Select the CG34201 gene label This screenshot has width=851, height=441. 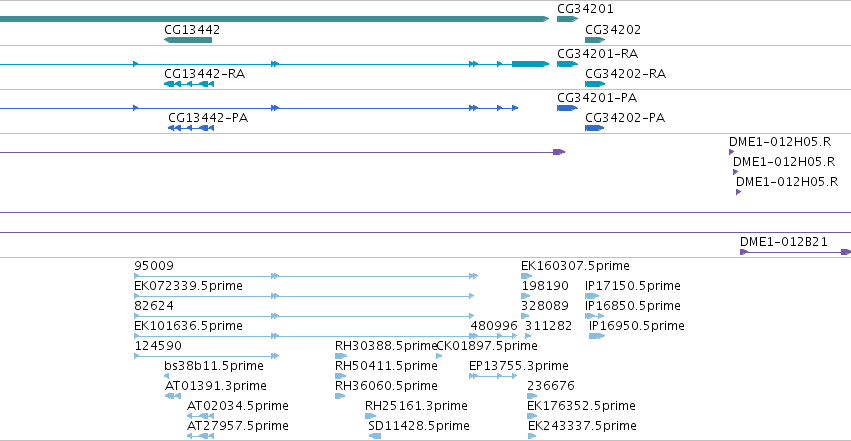pyautogui.click(x=585, y=9)
